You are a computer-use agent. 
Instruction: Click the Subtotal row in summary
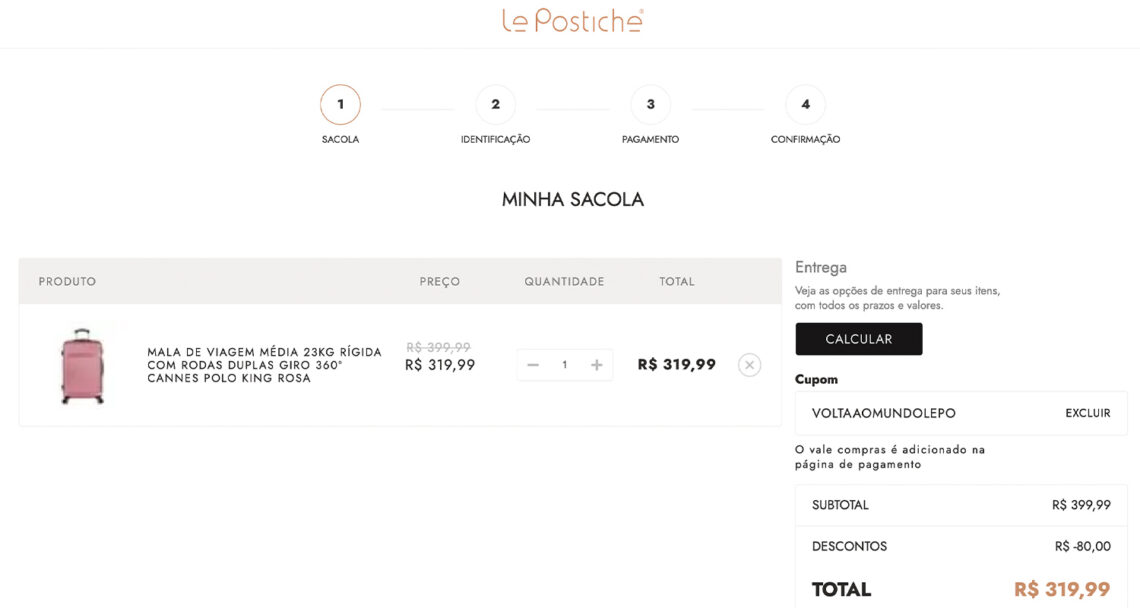pyautogui.click(x=960, y=505)
